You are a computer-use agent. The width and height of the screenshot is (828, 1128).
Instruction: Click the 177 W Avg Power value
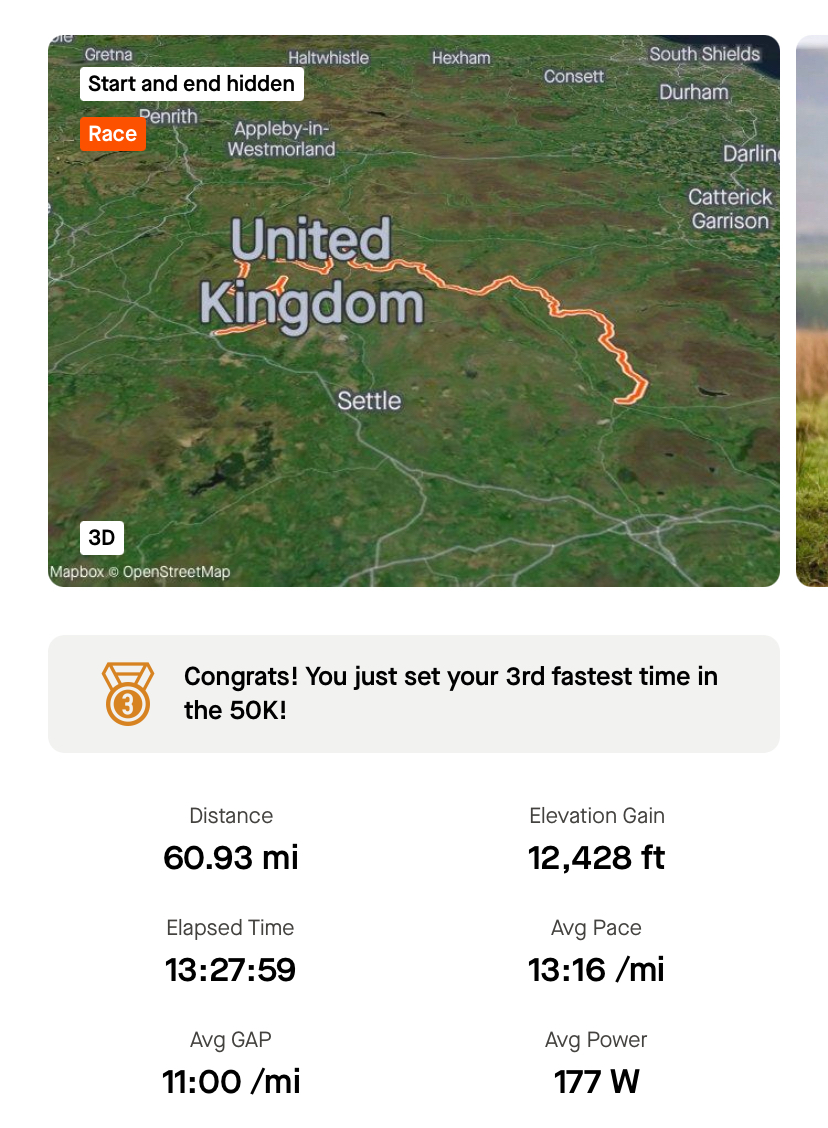[x=596, y=1082]
